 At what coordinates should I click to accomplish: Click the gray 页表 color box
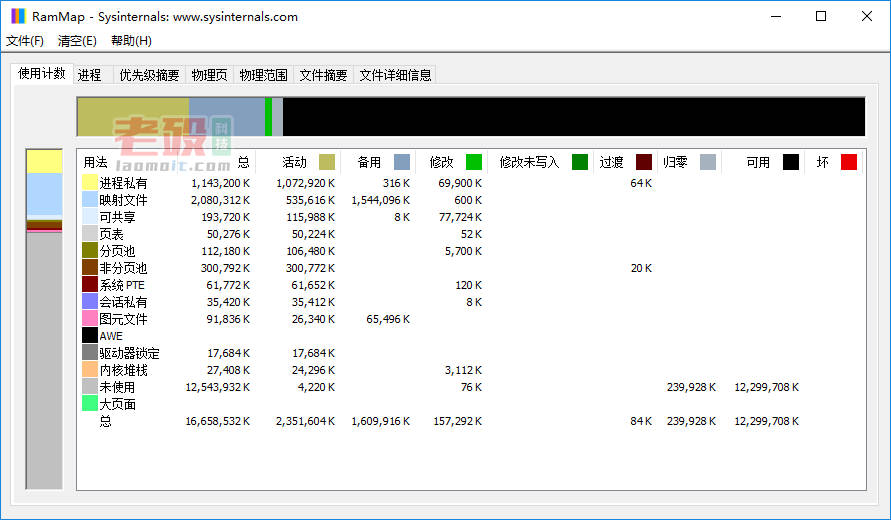click(90, 233)
